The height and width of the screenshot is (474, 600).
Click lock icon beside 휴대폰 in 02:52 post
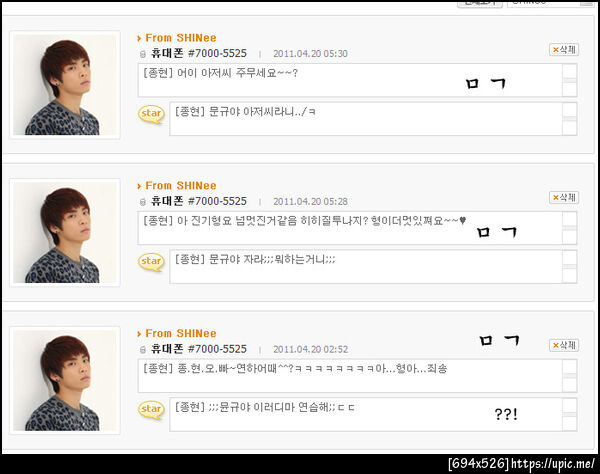point(143,350)
